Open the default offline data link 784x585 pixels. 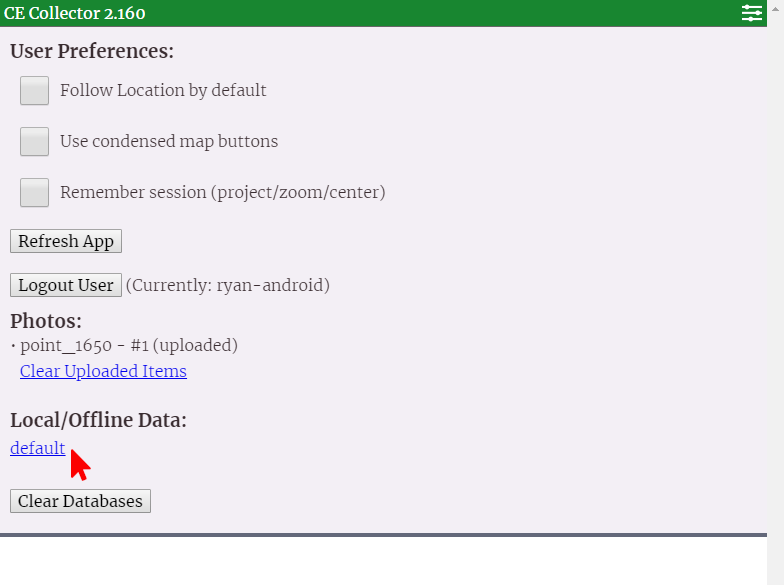38,448
